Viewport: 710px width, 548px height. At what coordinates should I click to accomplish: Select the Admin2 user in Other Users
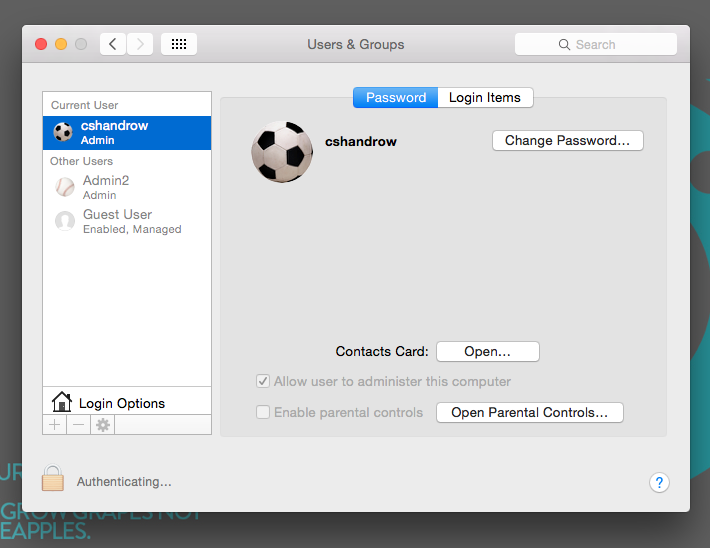pyautogui.click(x=127, y=187)
